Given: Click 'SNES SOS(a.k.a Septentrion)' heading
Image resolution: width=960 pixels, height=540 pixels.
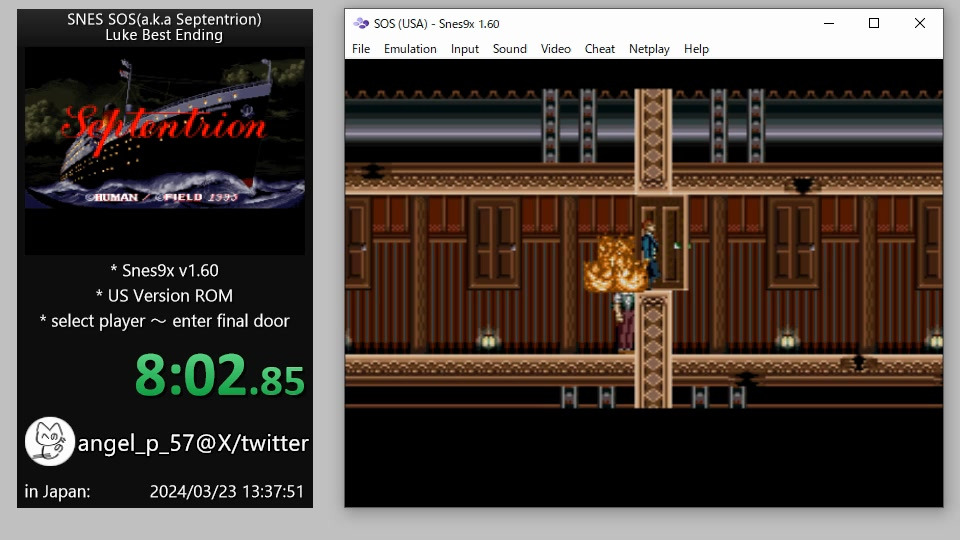Looking at the screenshot, I should coord(164,19).
